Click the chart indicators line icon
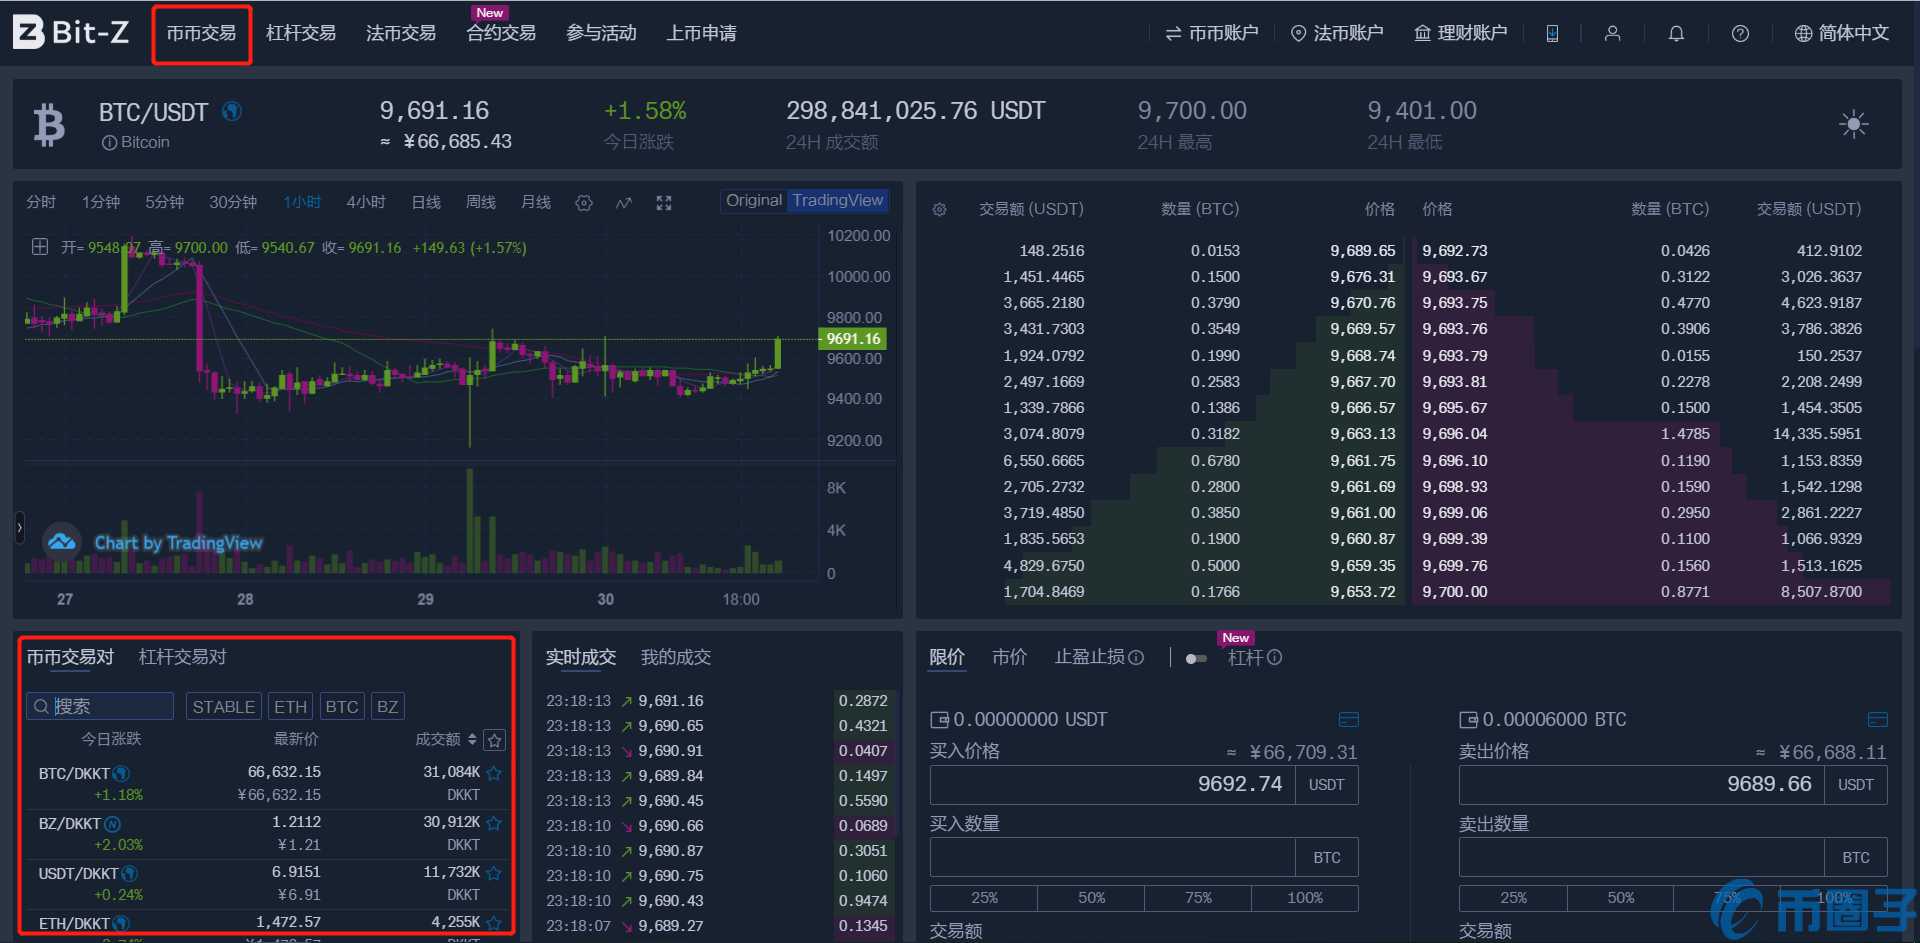Image resolution: width=1920 pixels, height=943 pixels. pyautogui.click(x=624, y=203)
